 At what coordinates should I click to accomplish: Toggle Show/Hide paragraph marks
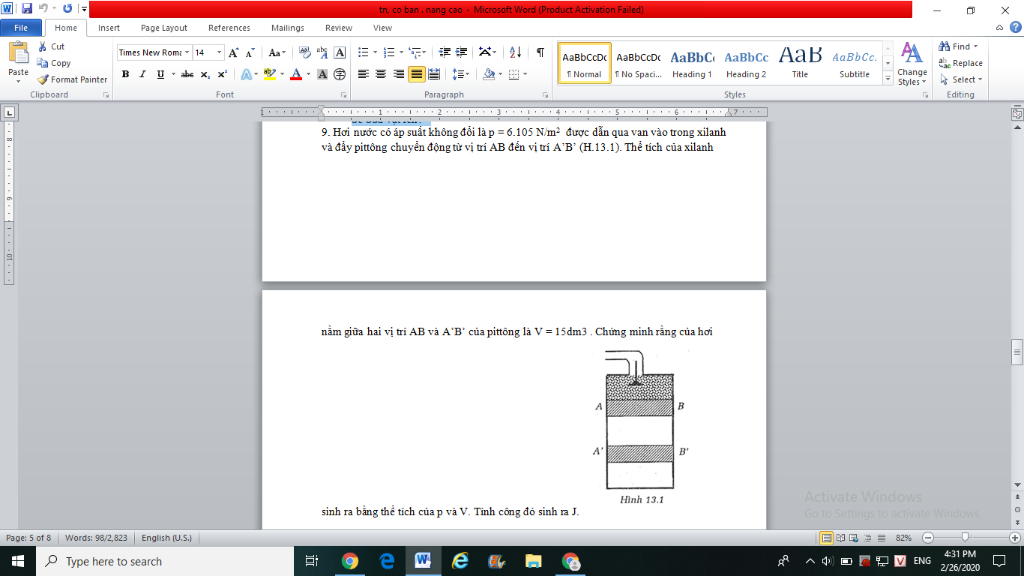click(x=540, y=53)
